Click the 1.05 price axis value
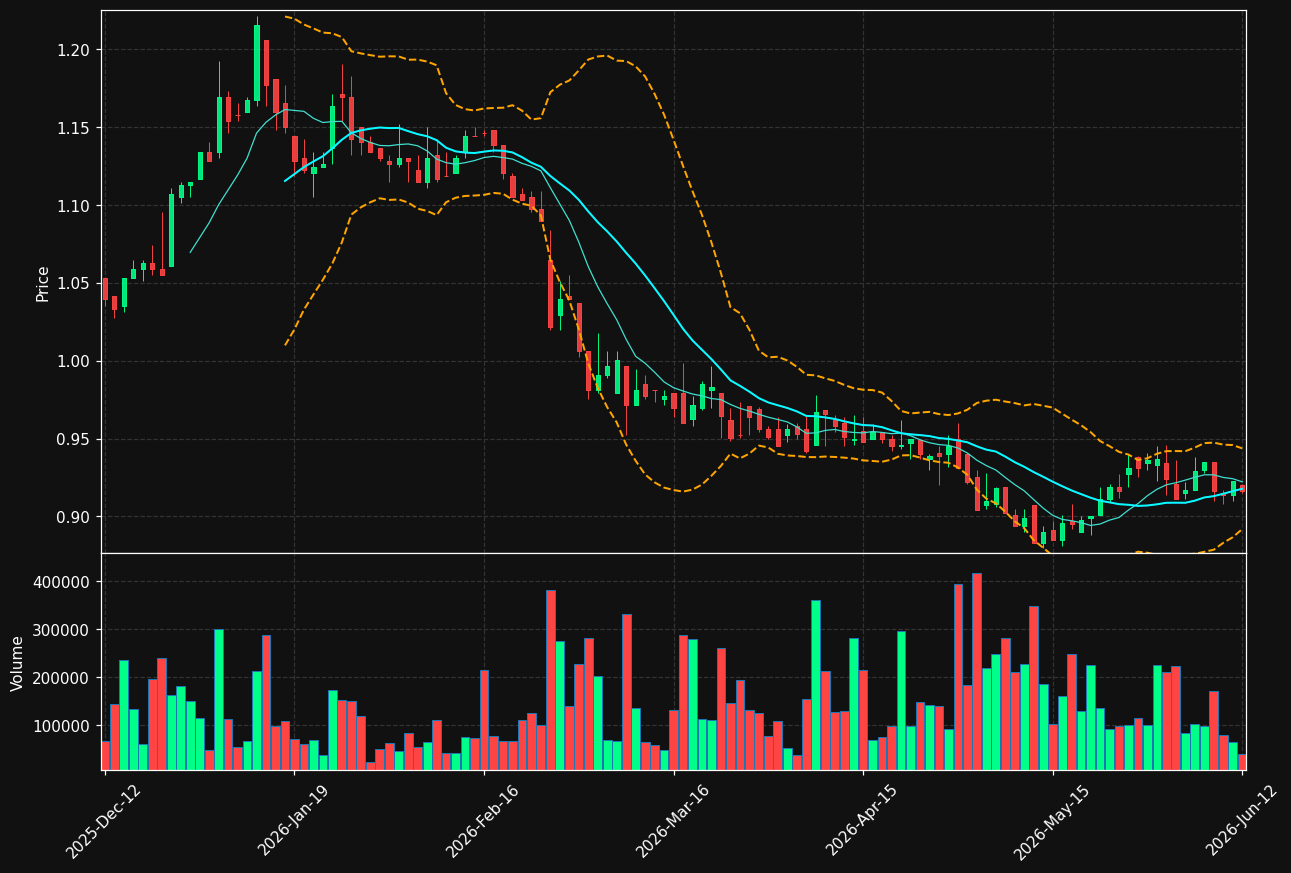 click(74, 284)
